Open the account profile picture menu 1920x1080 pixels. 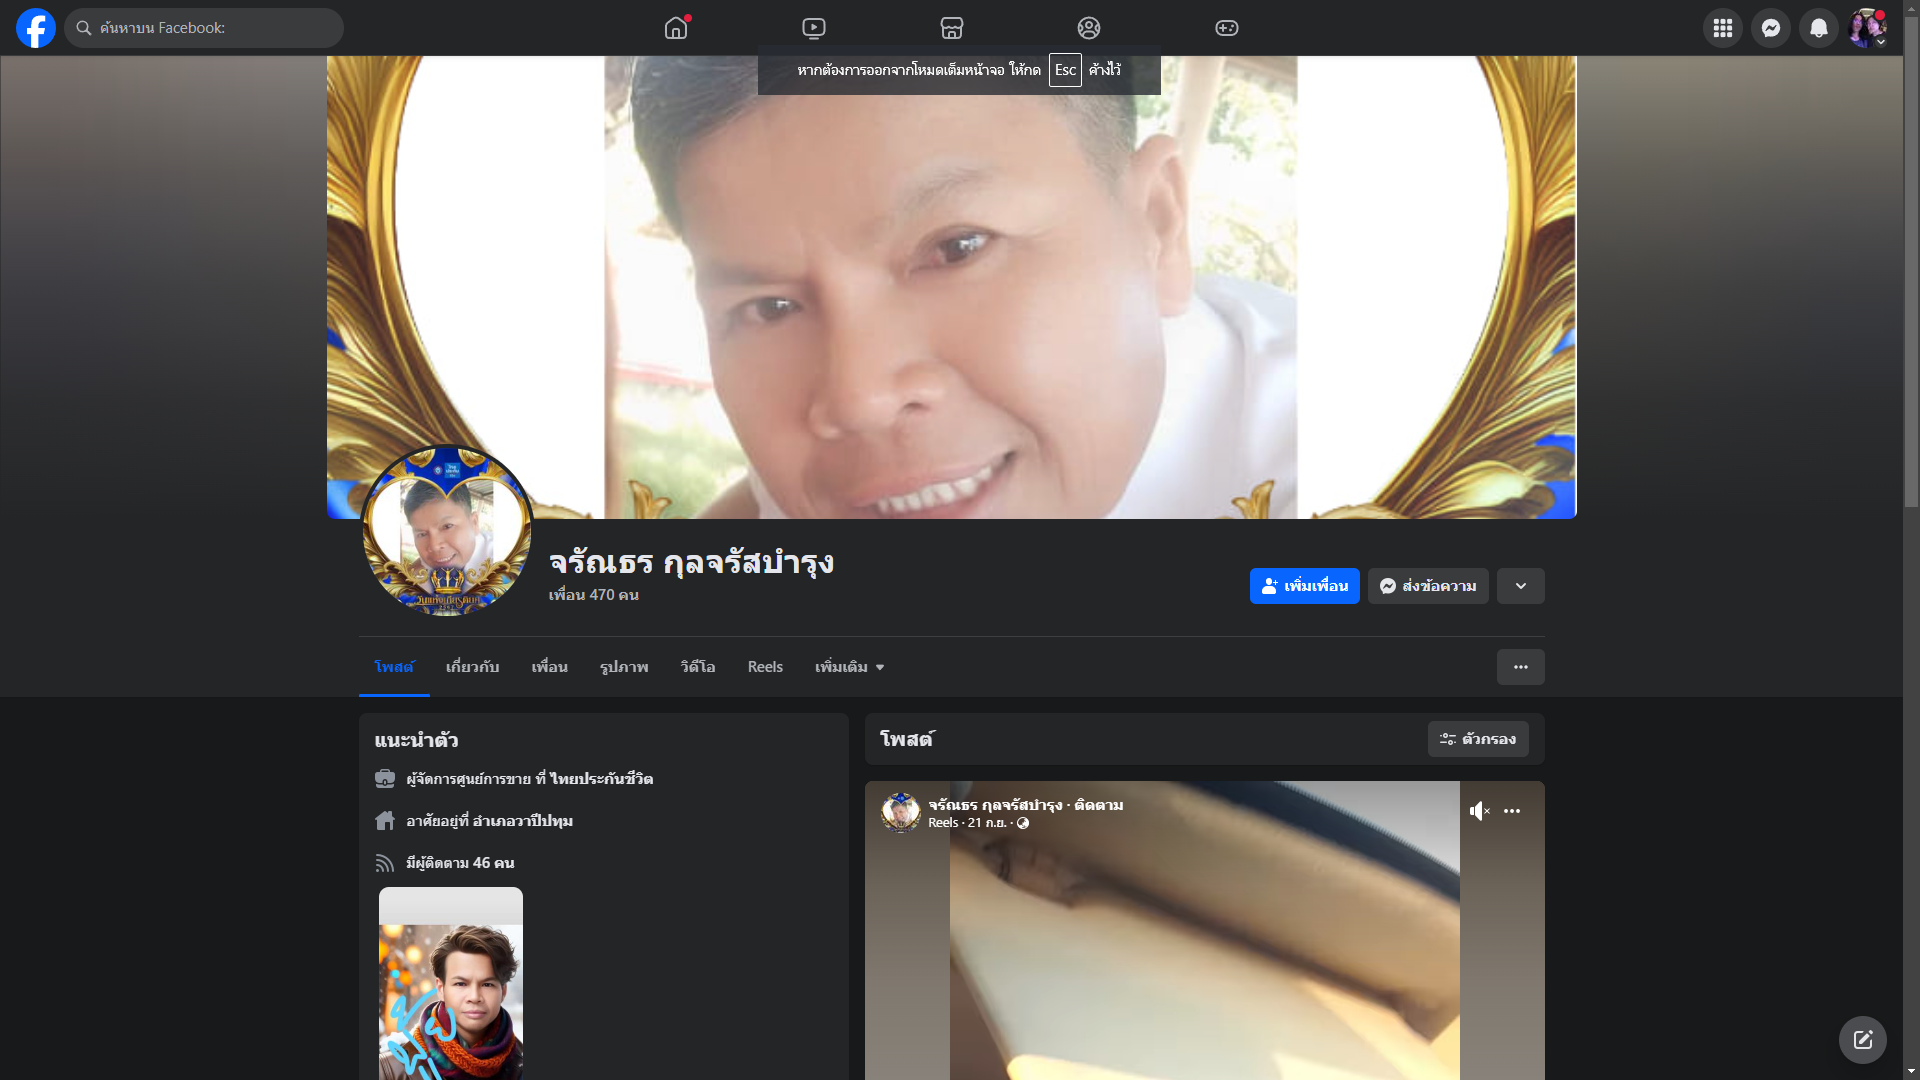(x=1867, y=28)
